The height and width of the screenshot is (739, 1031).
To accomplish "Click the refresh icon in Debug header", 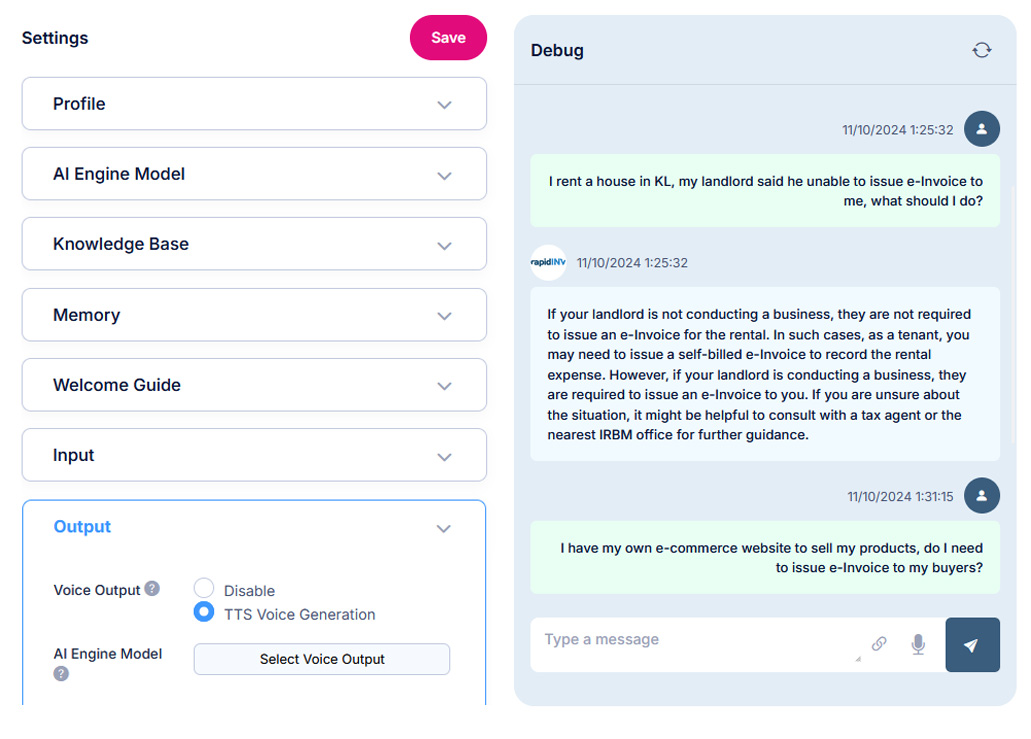I will pos(982,50).
